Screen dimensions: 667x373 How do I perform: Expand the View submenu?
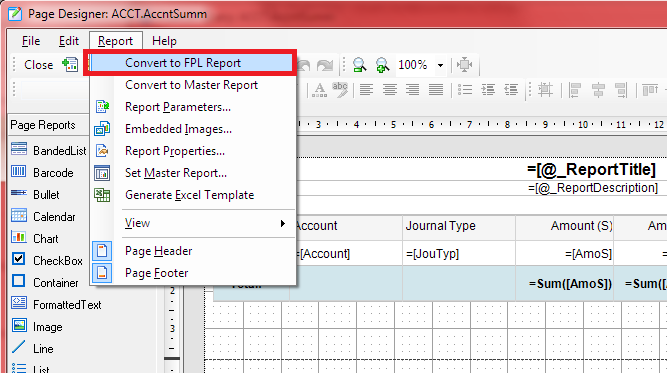click(x=192, y=223)
